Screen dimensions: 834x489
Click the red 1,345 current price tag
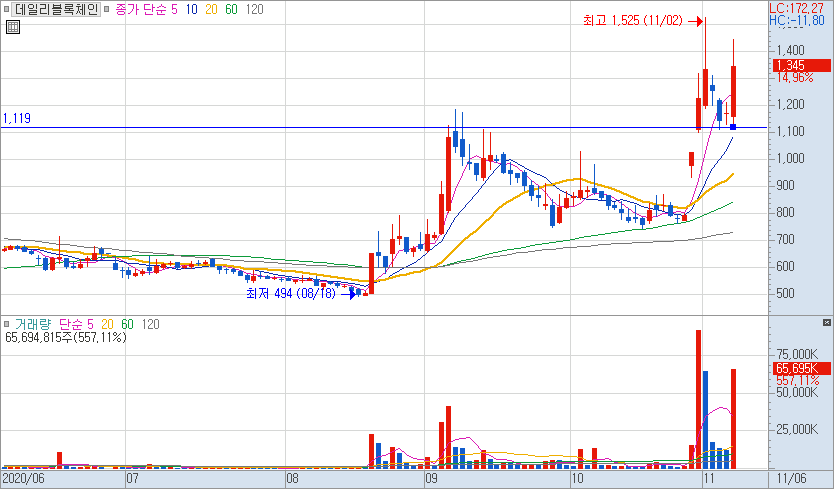point(802,65)
